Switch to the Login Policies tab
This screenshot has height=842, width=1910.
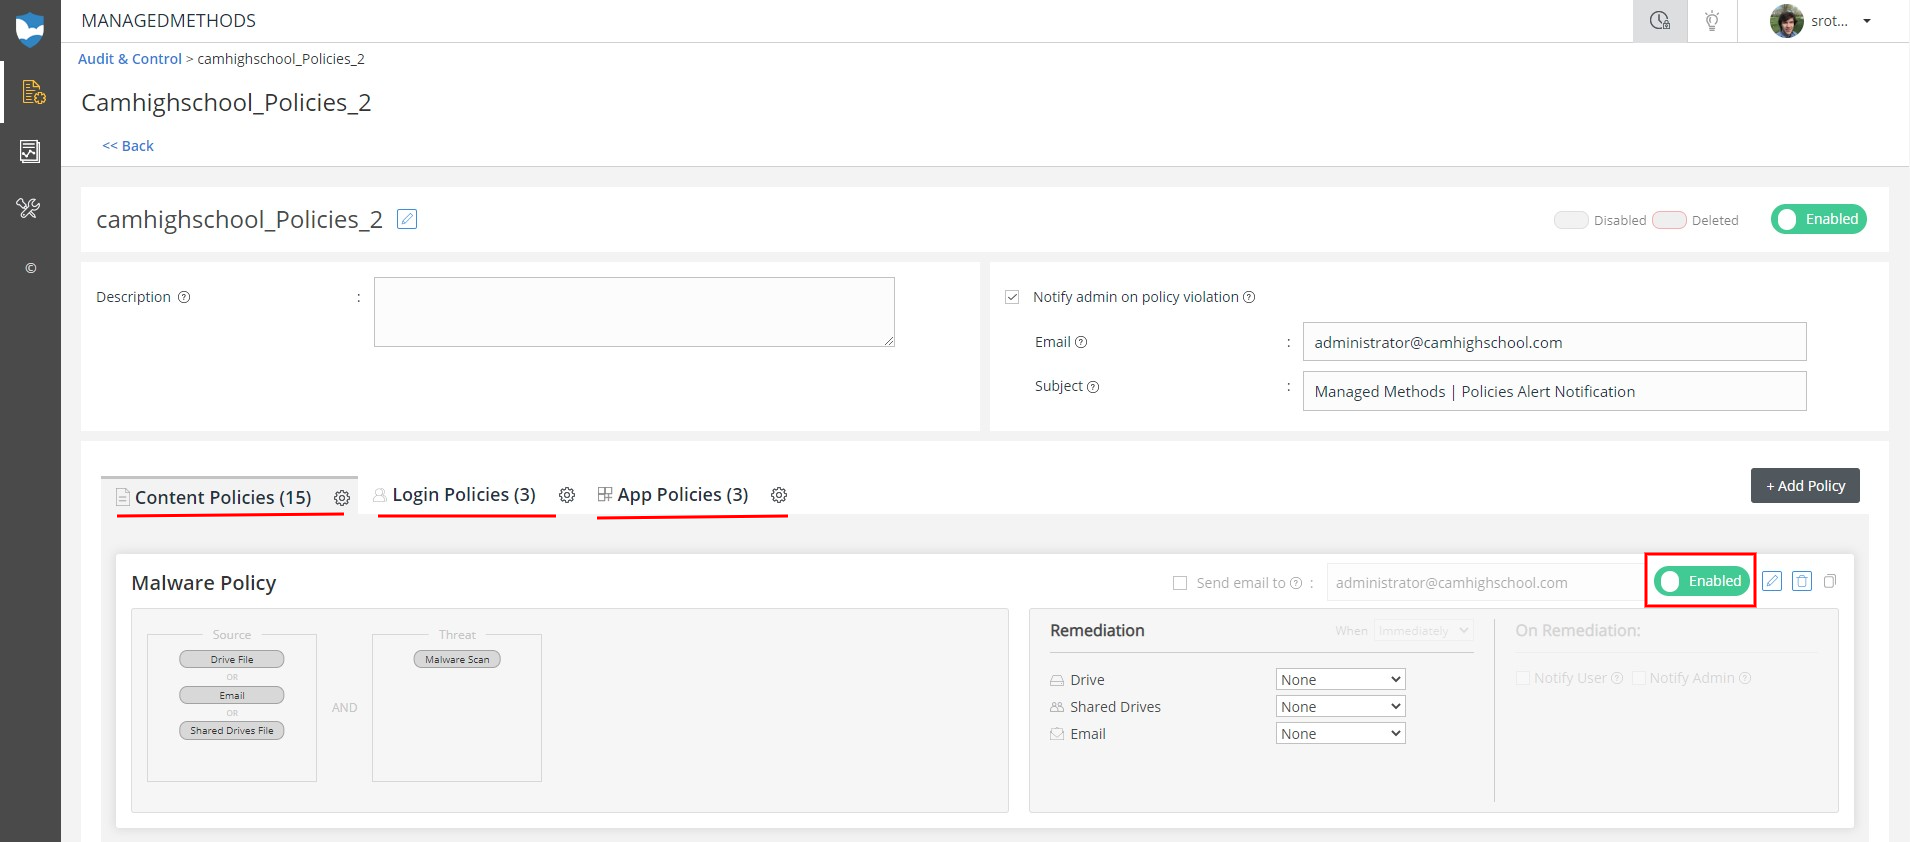[463, 495]
